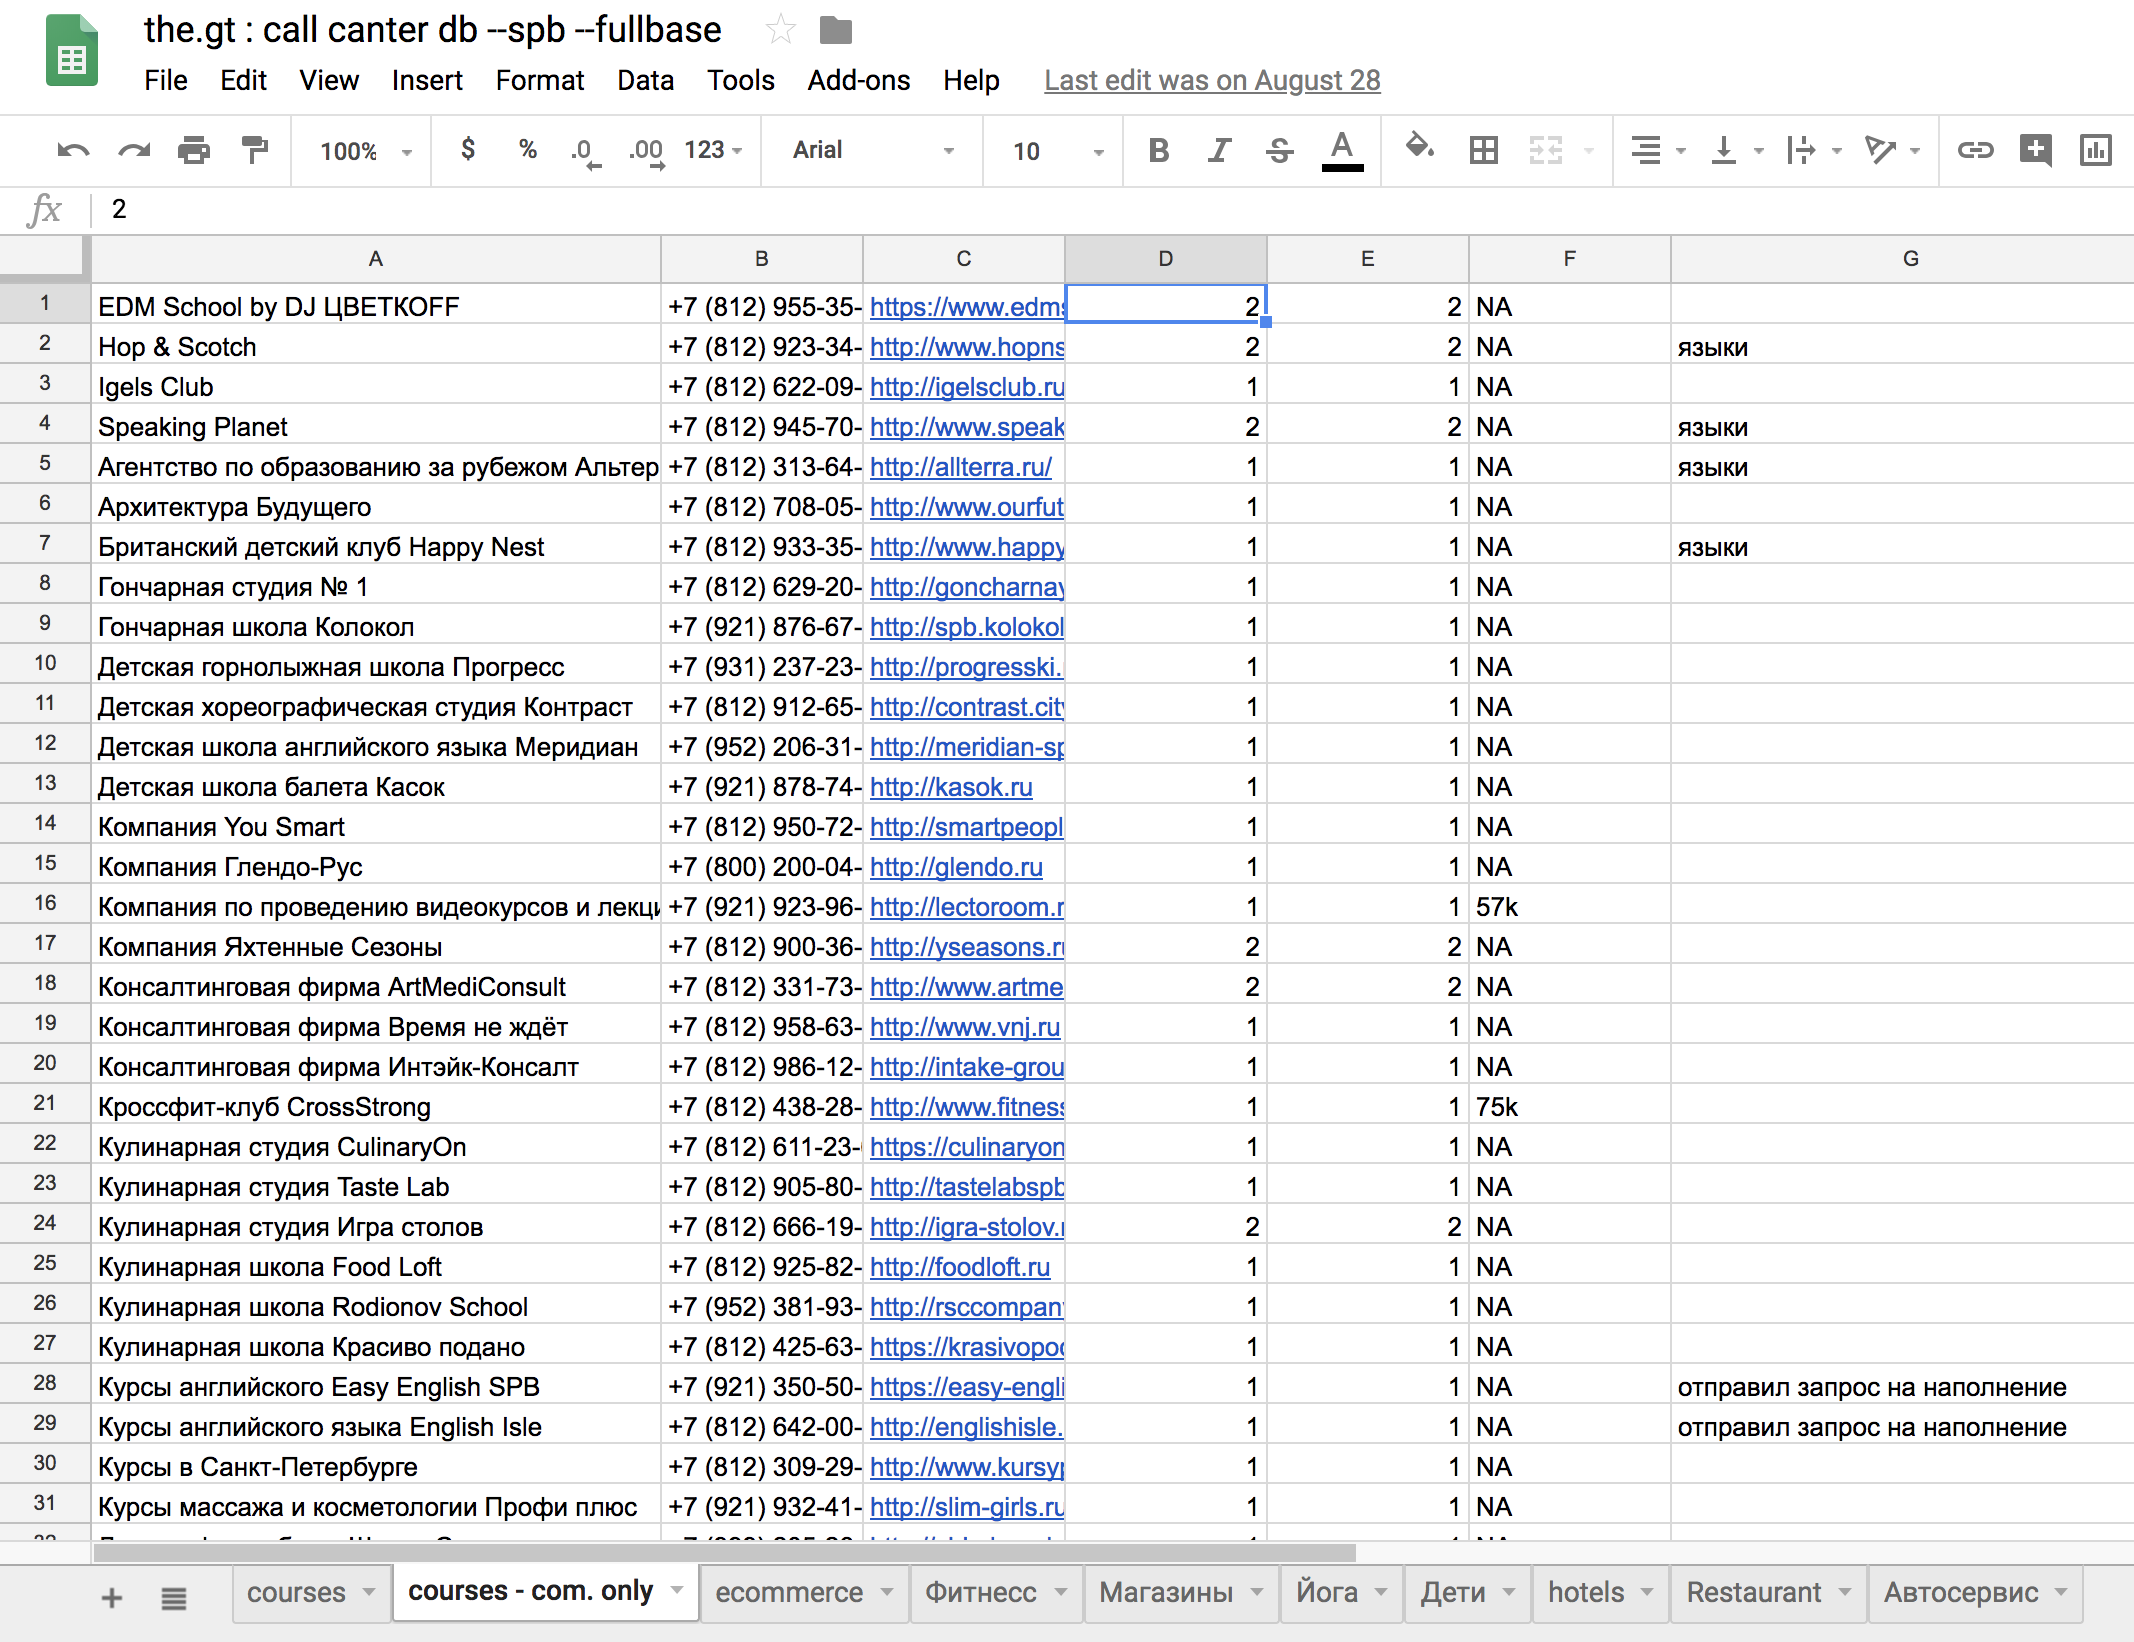Open the font size 10 dropdown
Viewport: 2134px width, 1642px height.
pos(1057,151)
